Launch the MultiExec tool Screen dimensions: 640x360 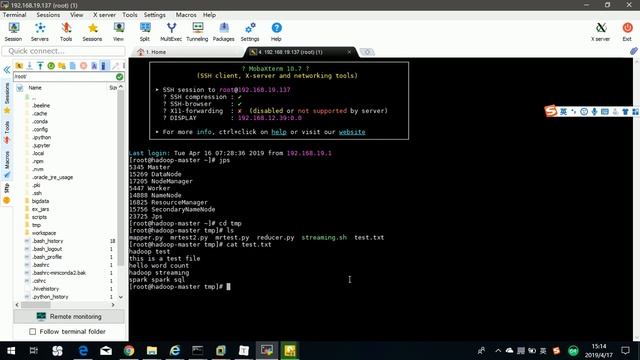(x=171, y=32)
